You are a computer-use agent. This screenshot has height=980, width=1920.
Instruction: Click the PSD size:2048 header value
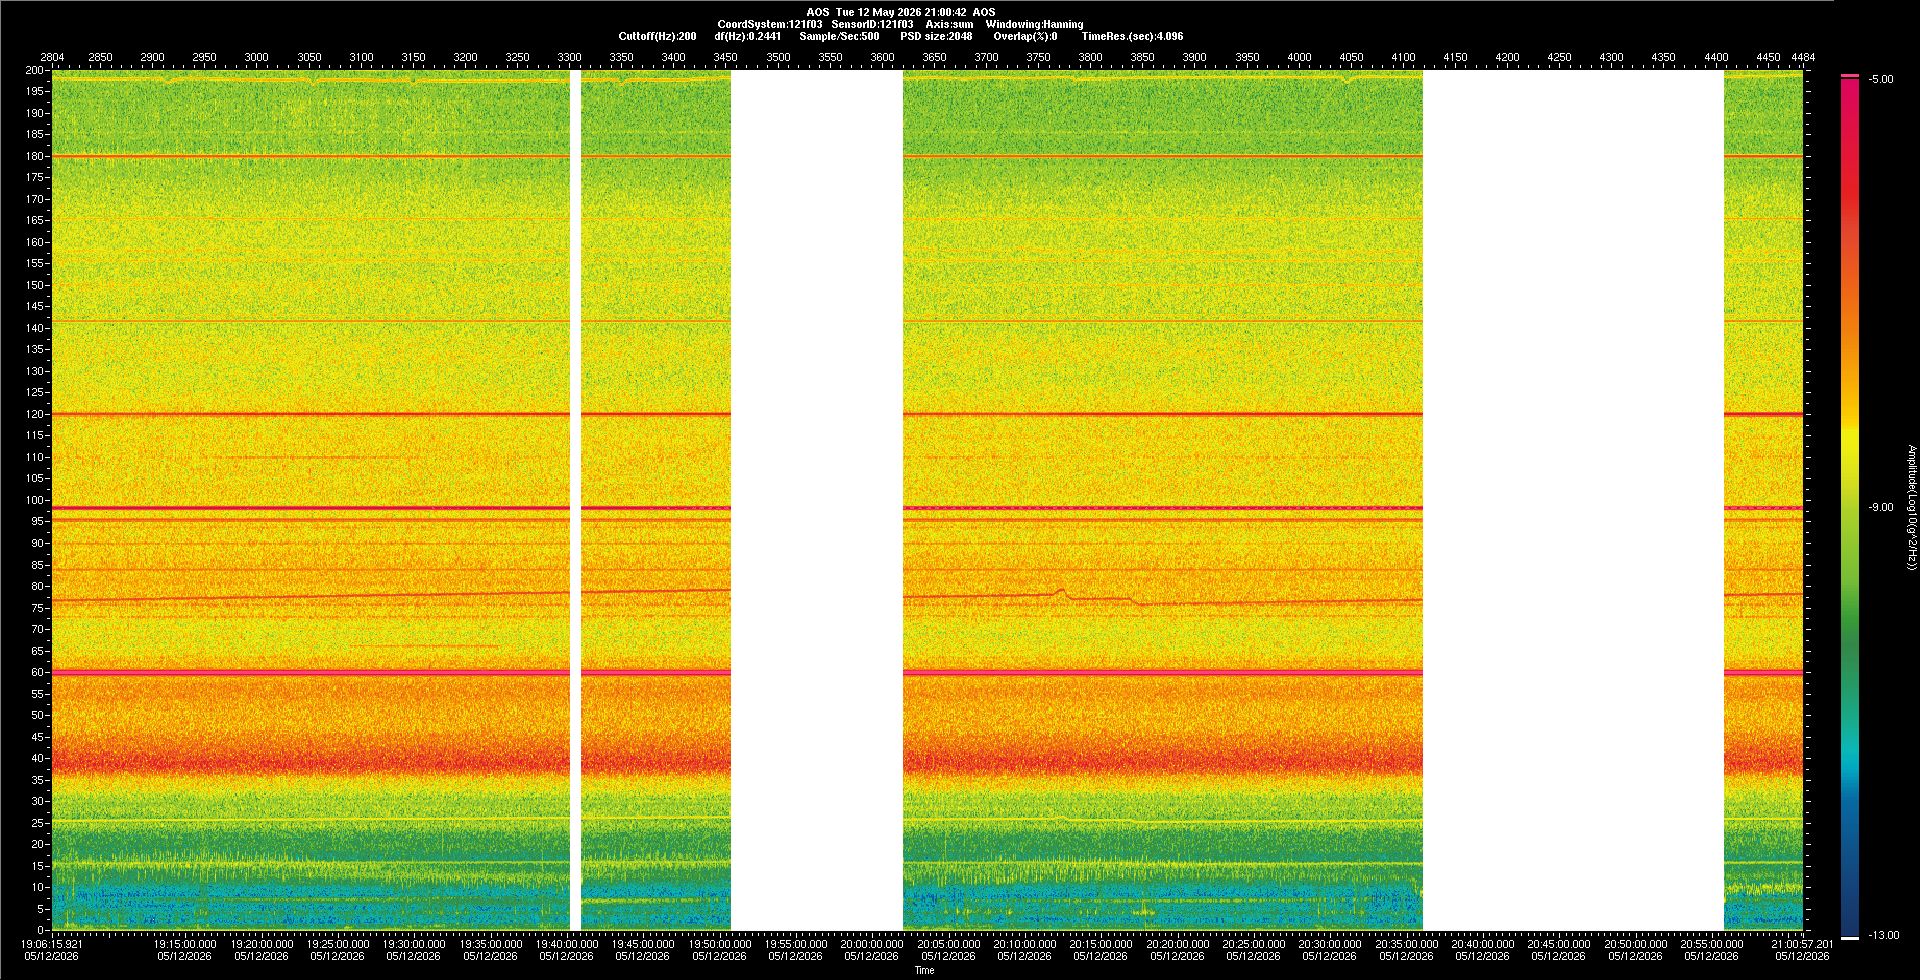click(x=936, y=36)
